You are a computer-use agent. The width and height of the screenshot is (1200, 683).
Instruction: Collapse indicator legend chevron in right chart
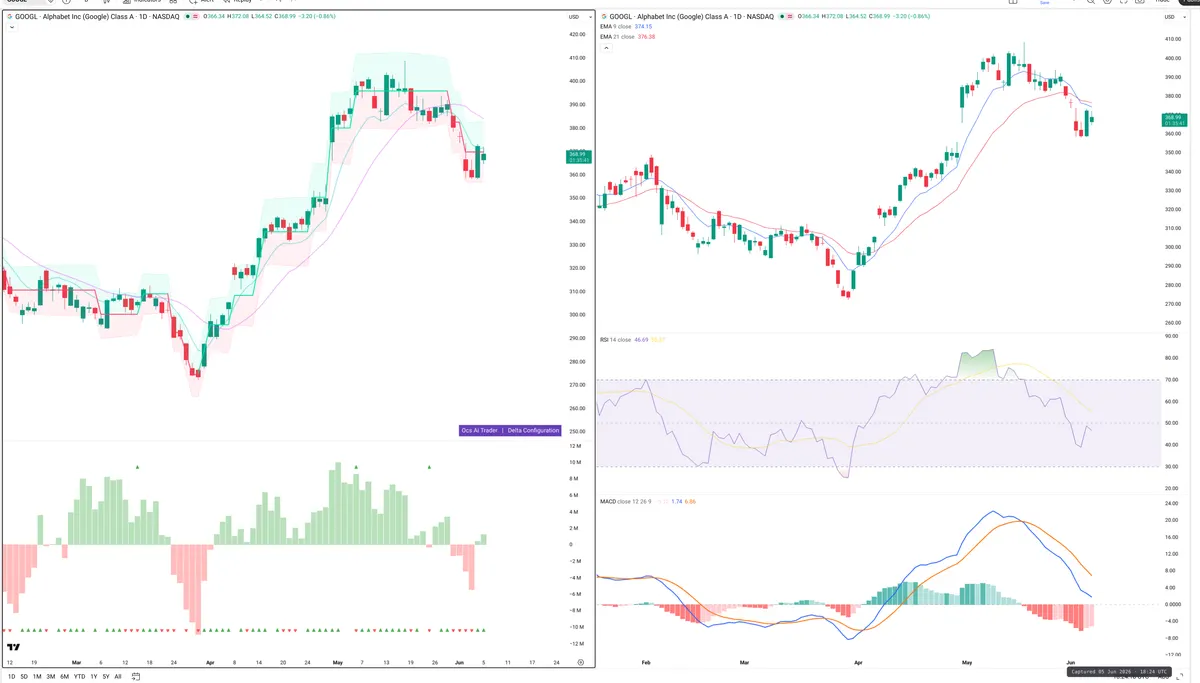[605, 47]
